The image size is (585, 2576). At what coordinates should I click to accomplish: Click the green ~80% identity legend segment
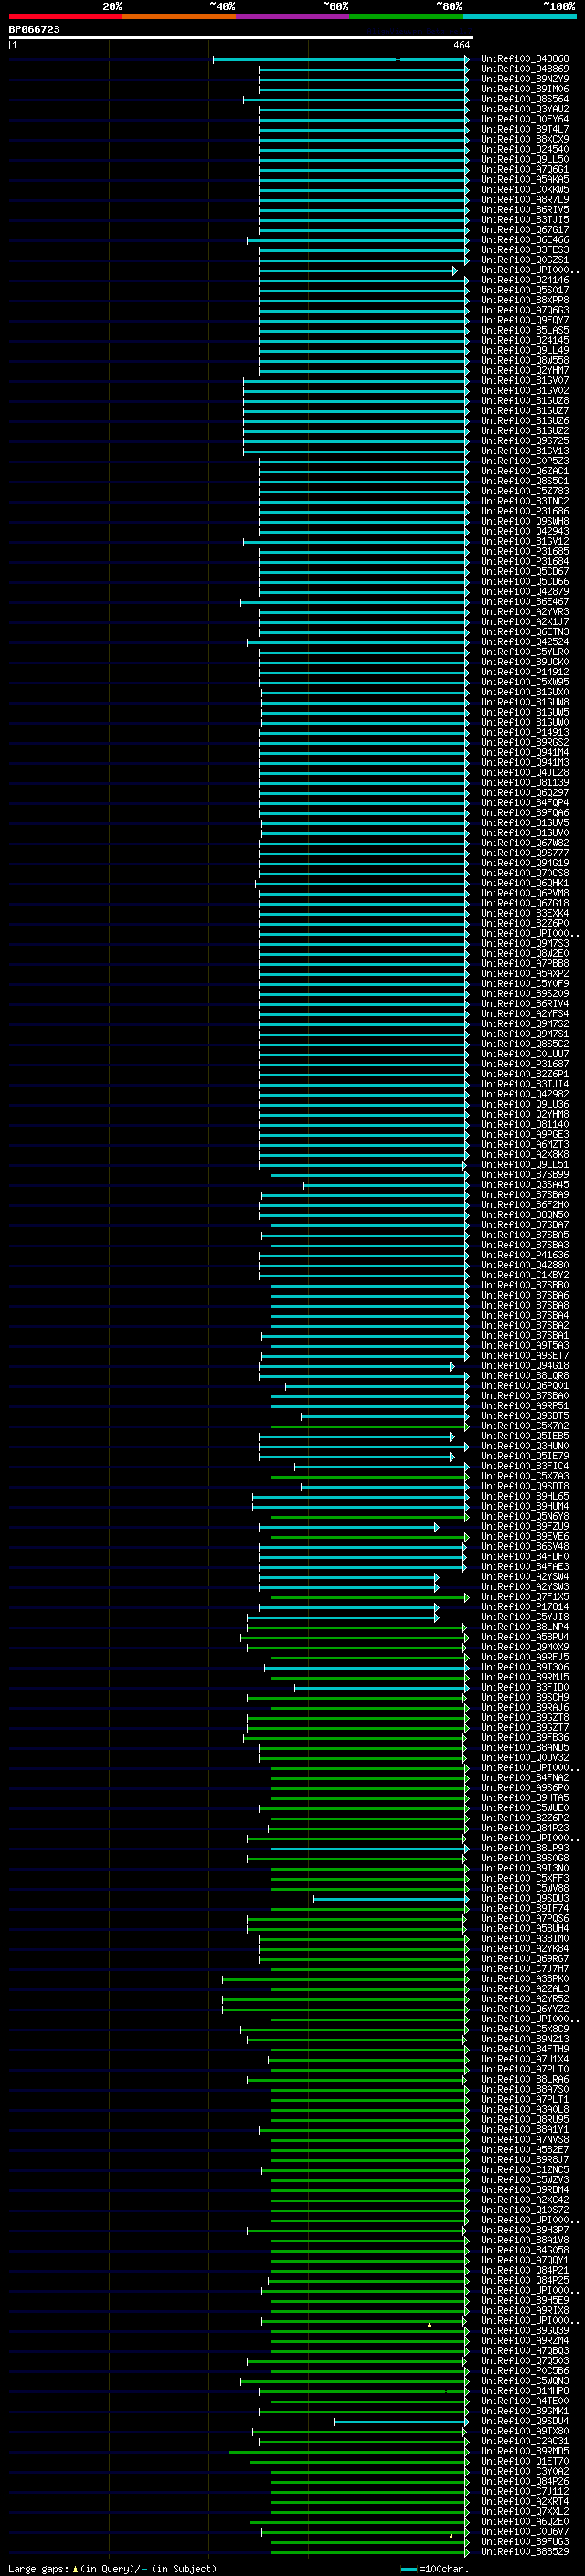[x=406, y=16]
